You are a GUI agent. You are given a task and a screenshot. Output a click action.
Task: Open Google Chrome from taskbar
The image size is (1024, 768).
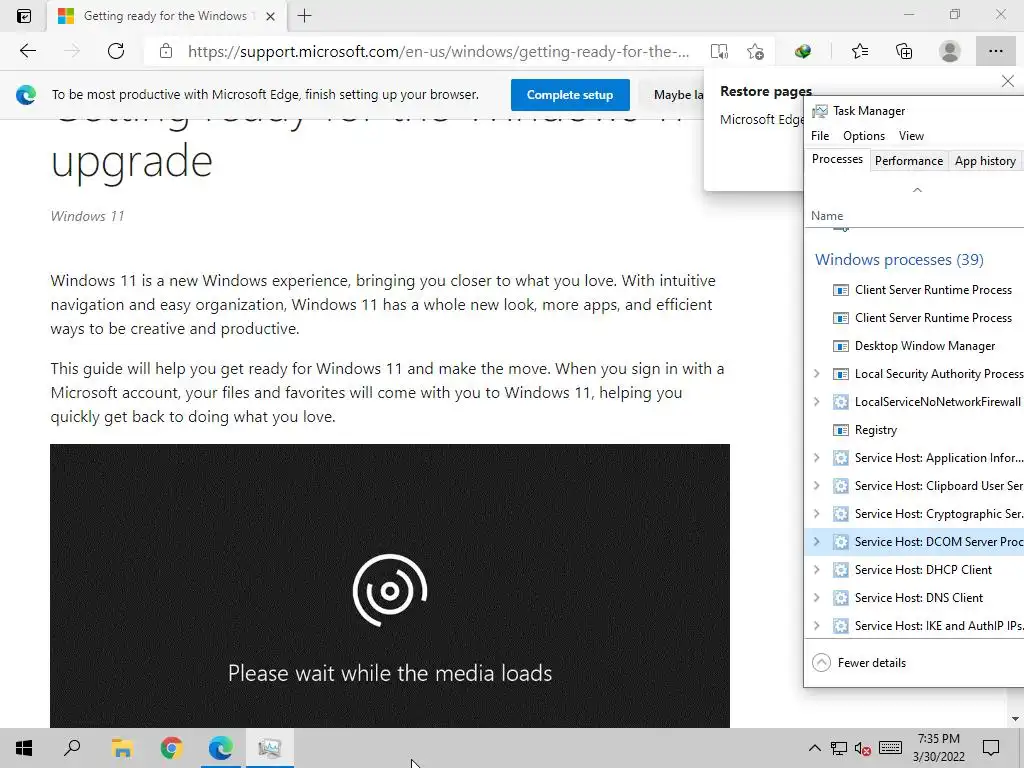click(x=171, y=748)
